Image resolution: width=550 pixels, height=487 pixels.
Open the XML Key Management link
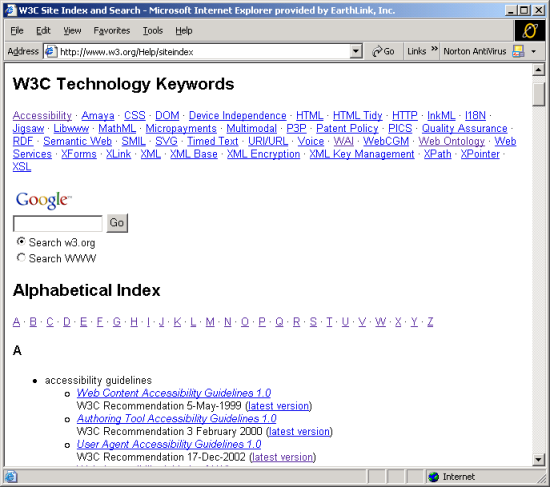click(362, 154)
